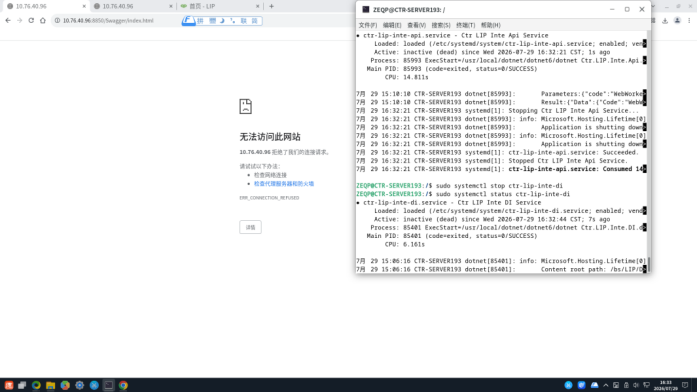
Task: Open terminal 编辑(E) menu
Action: point(392,25)
